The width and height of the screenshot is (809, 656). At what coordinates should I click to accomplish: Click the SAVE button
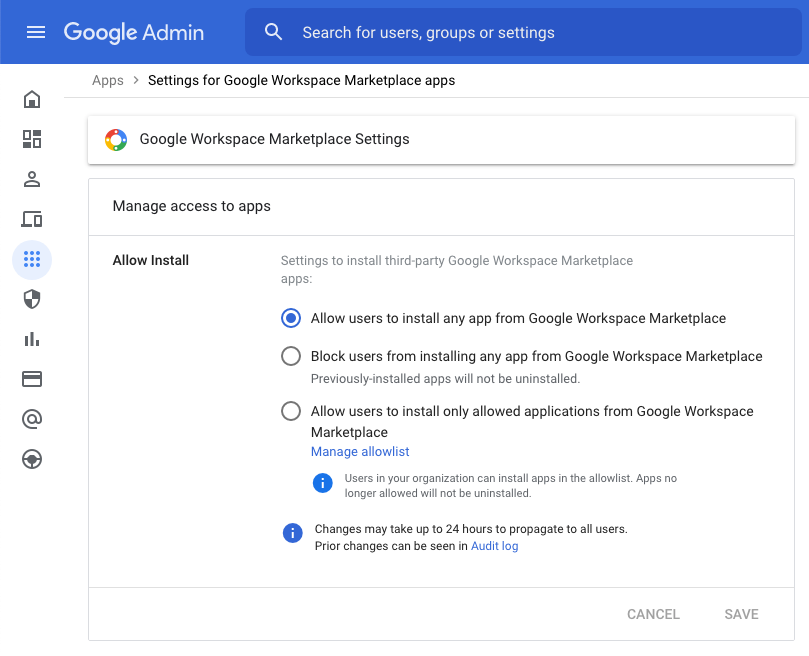point(741,614)
